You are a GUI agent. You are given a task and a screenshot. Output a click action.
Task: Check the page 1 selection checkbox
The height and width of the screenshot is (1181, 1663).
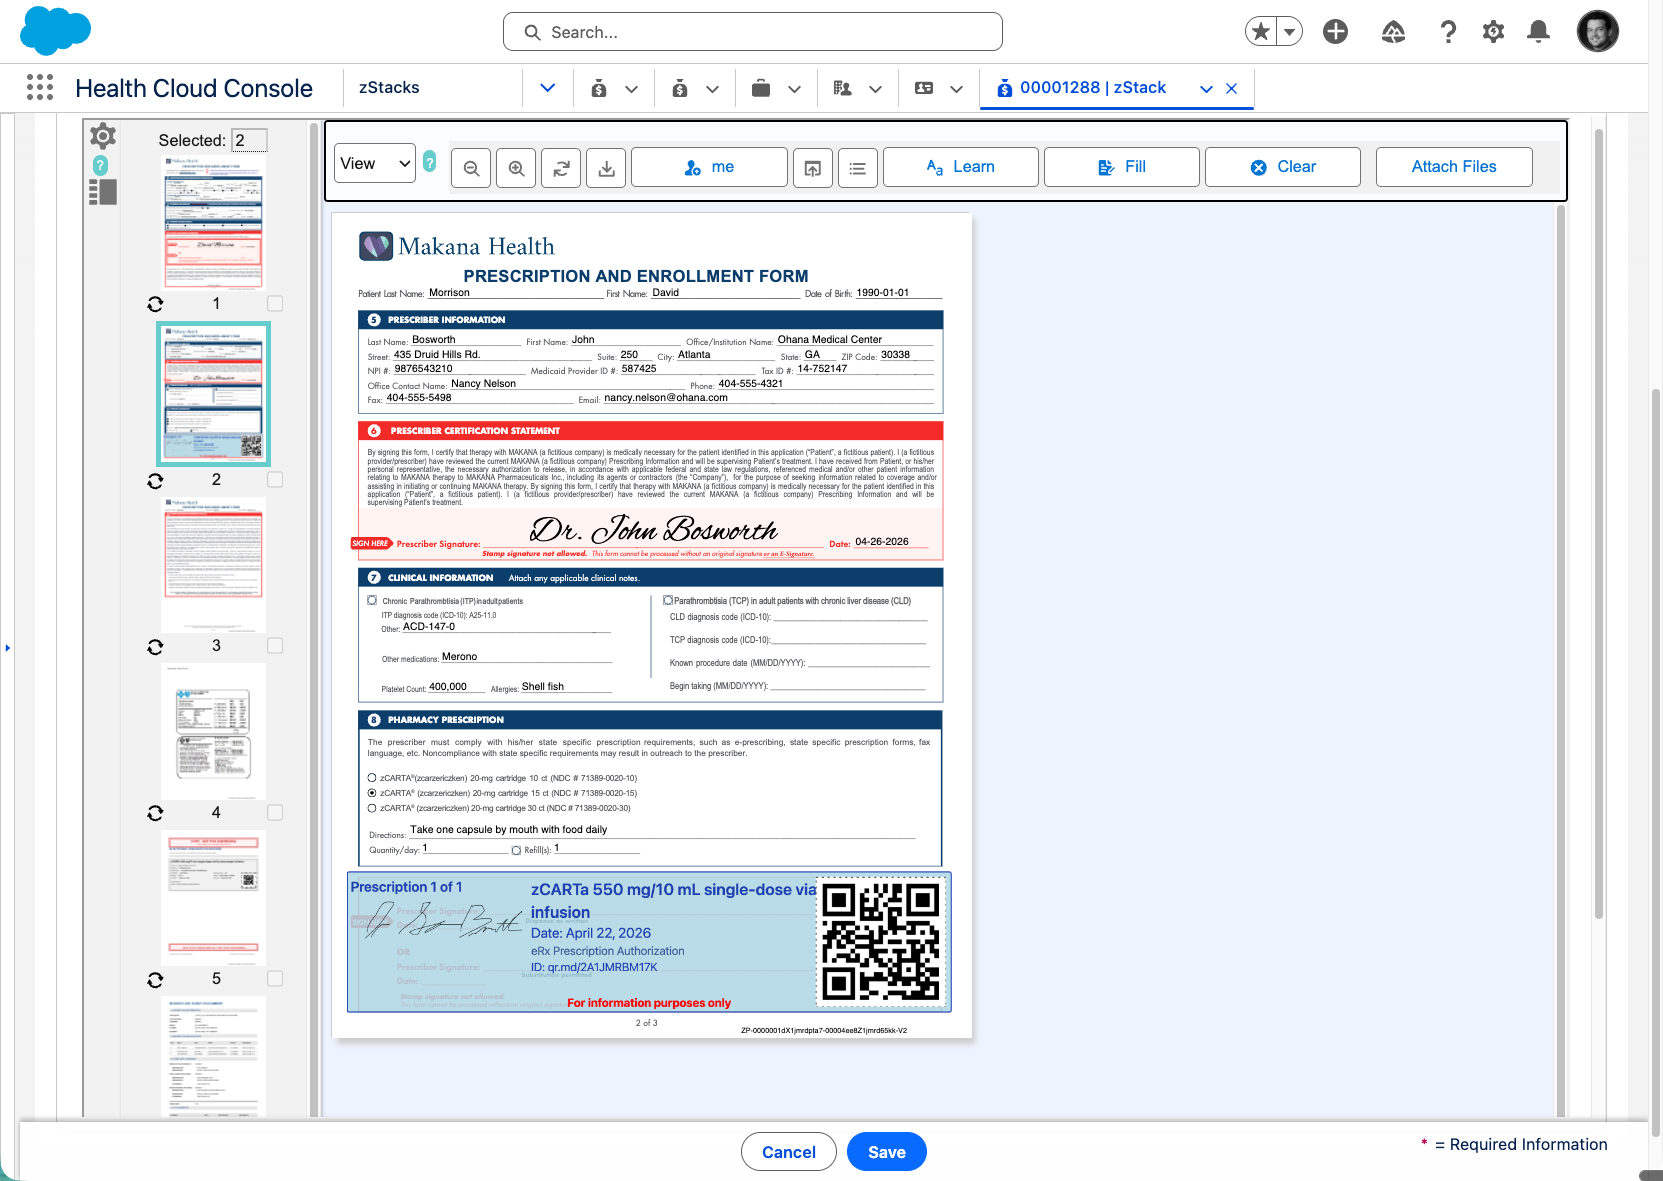click(275, 303)
